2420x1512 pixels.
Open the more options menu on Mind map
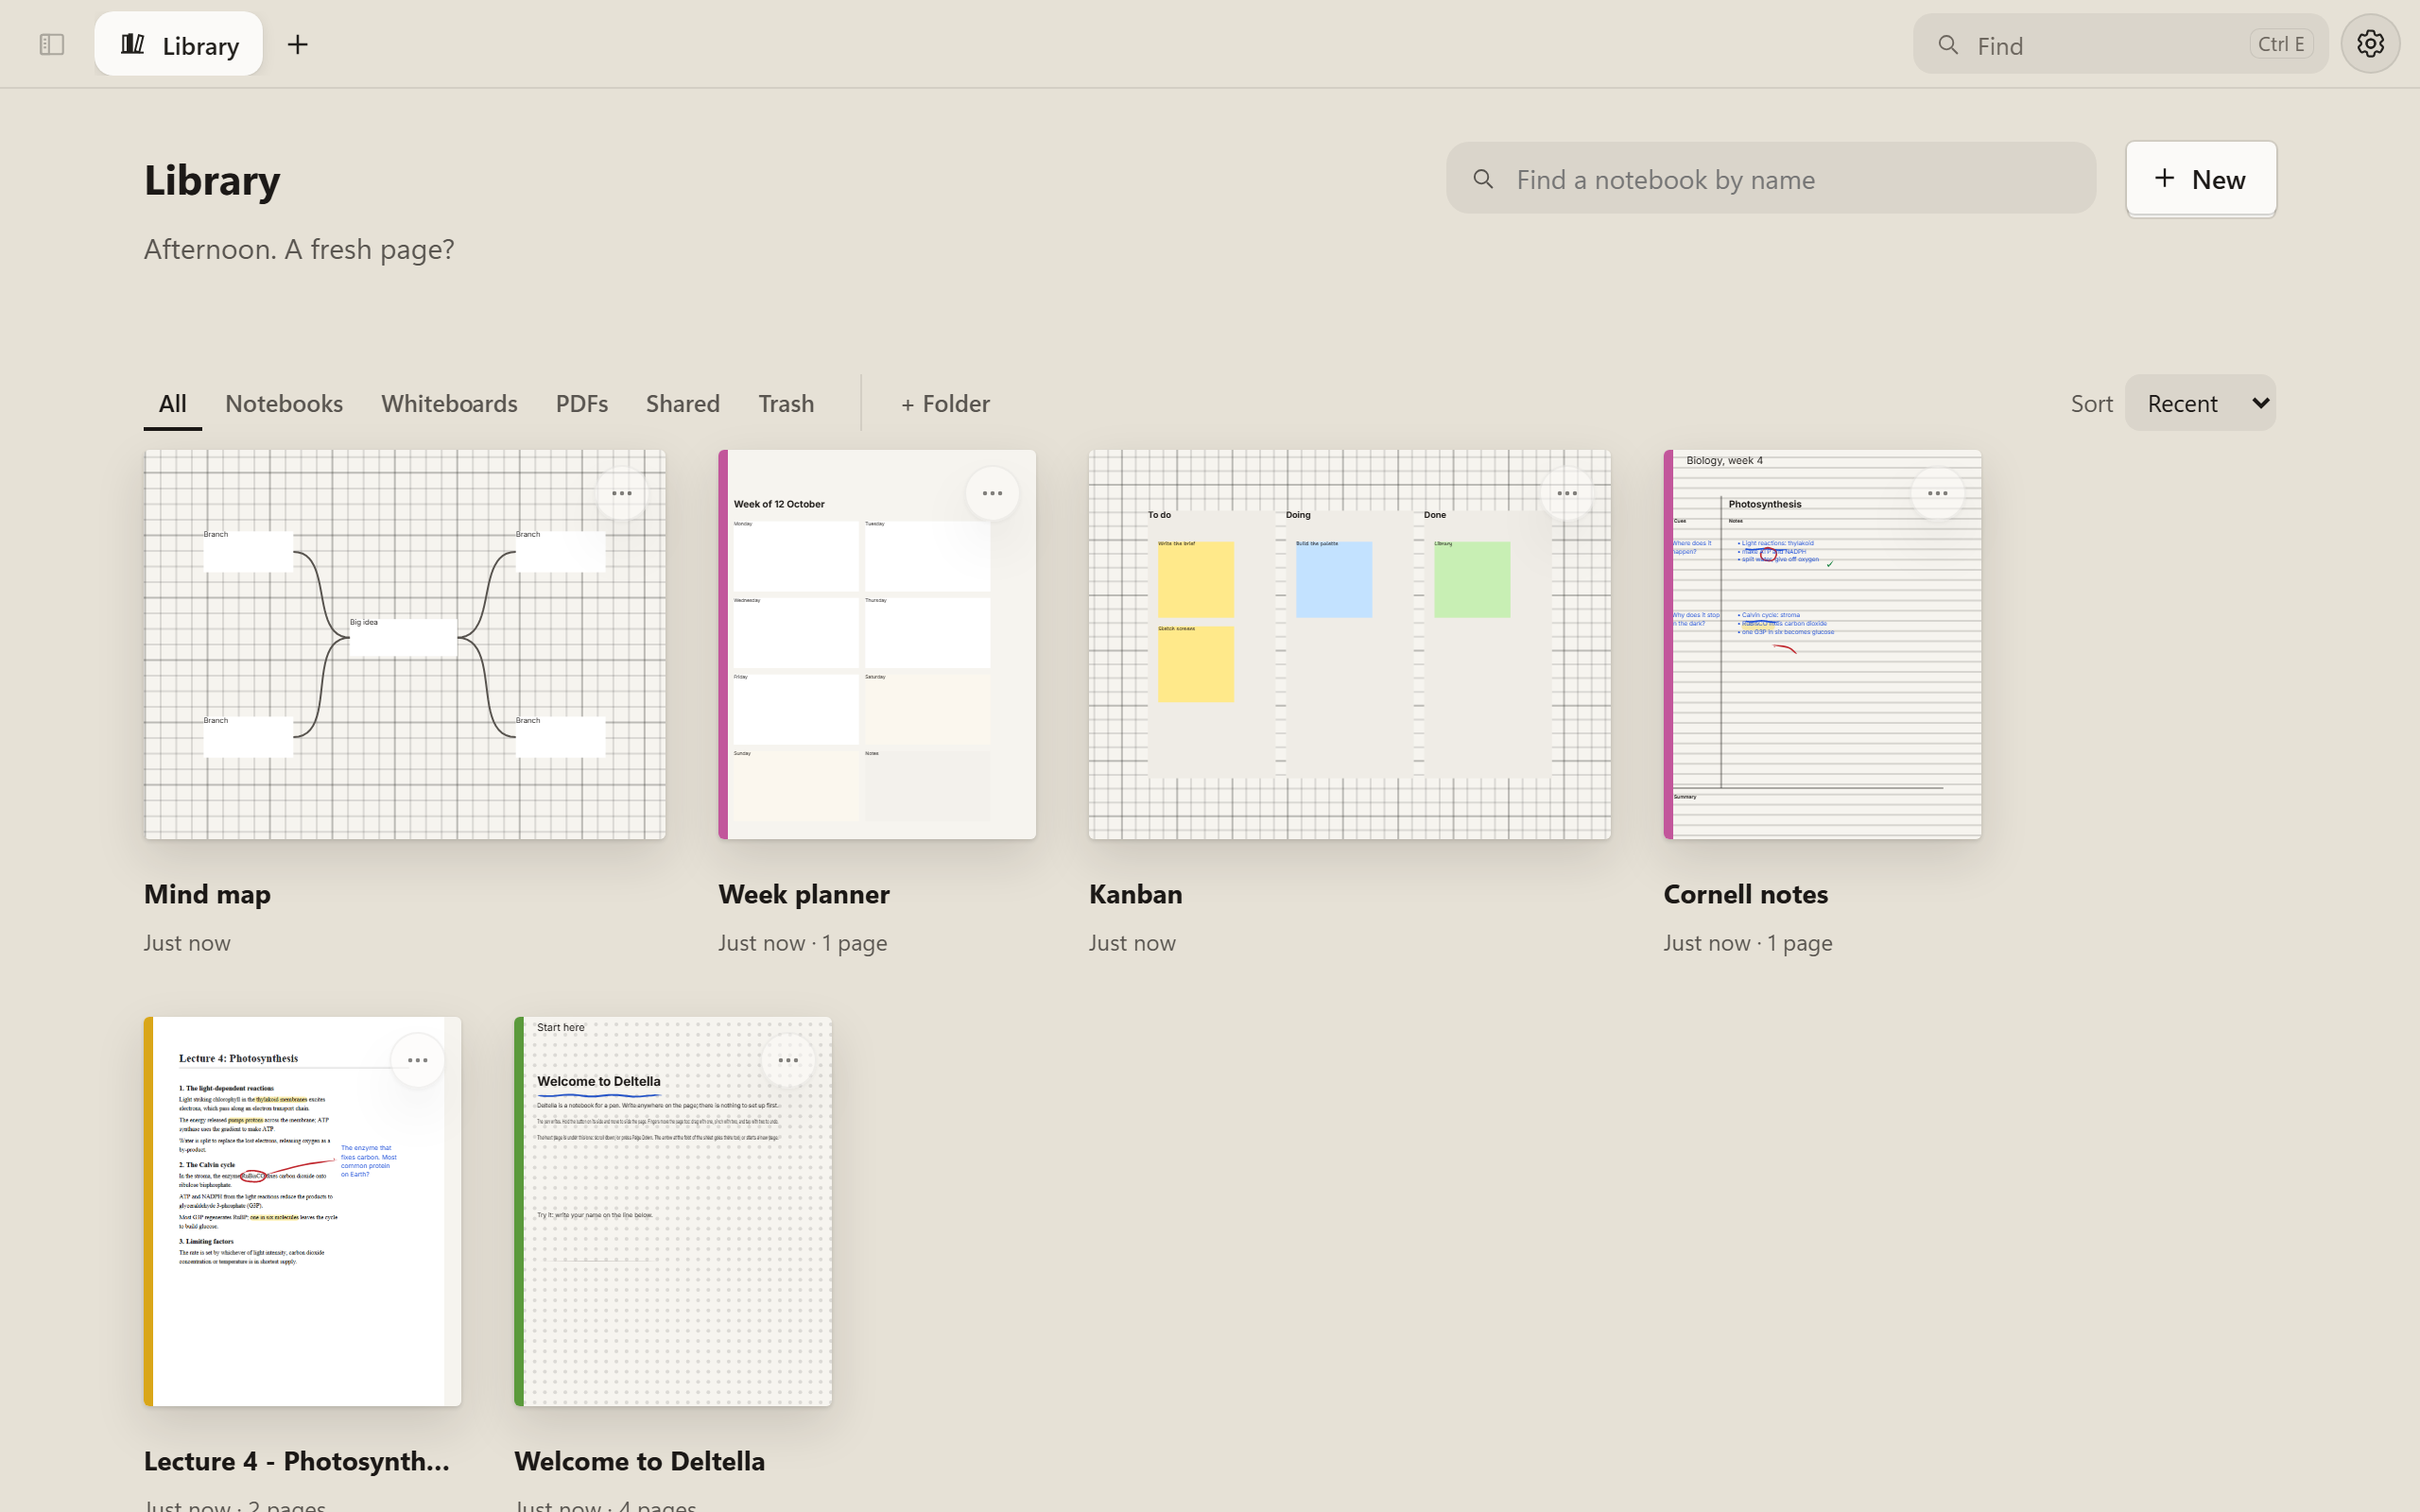(x=621, y=493)
